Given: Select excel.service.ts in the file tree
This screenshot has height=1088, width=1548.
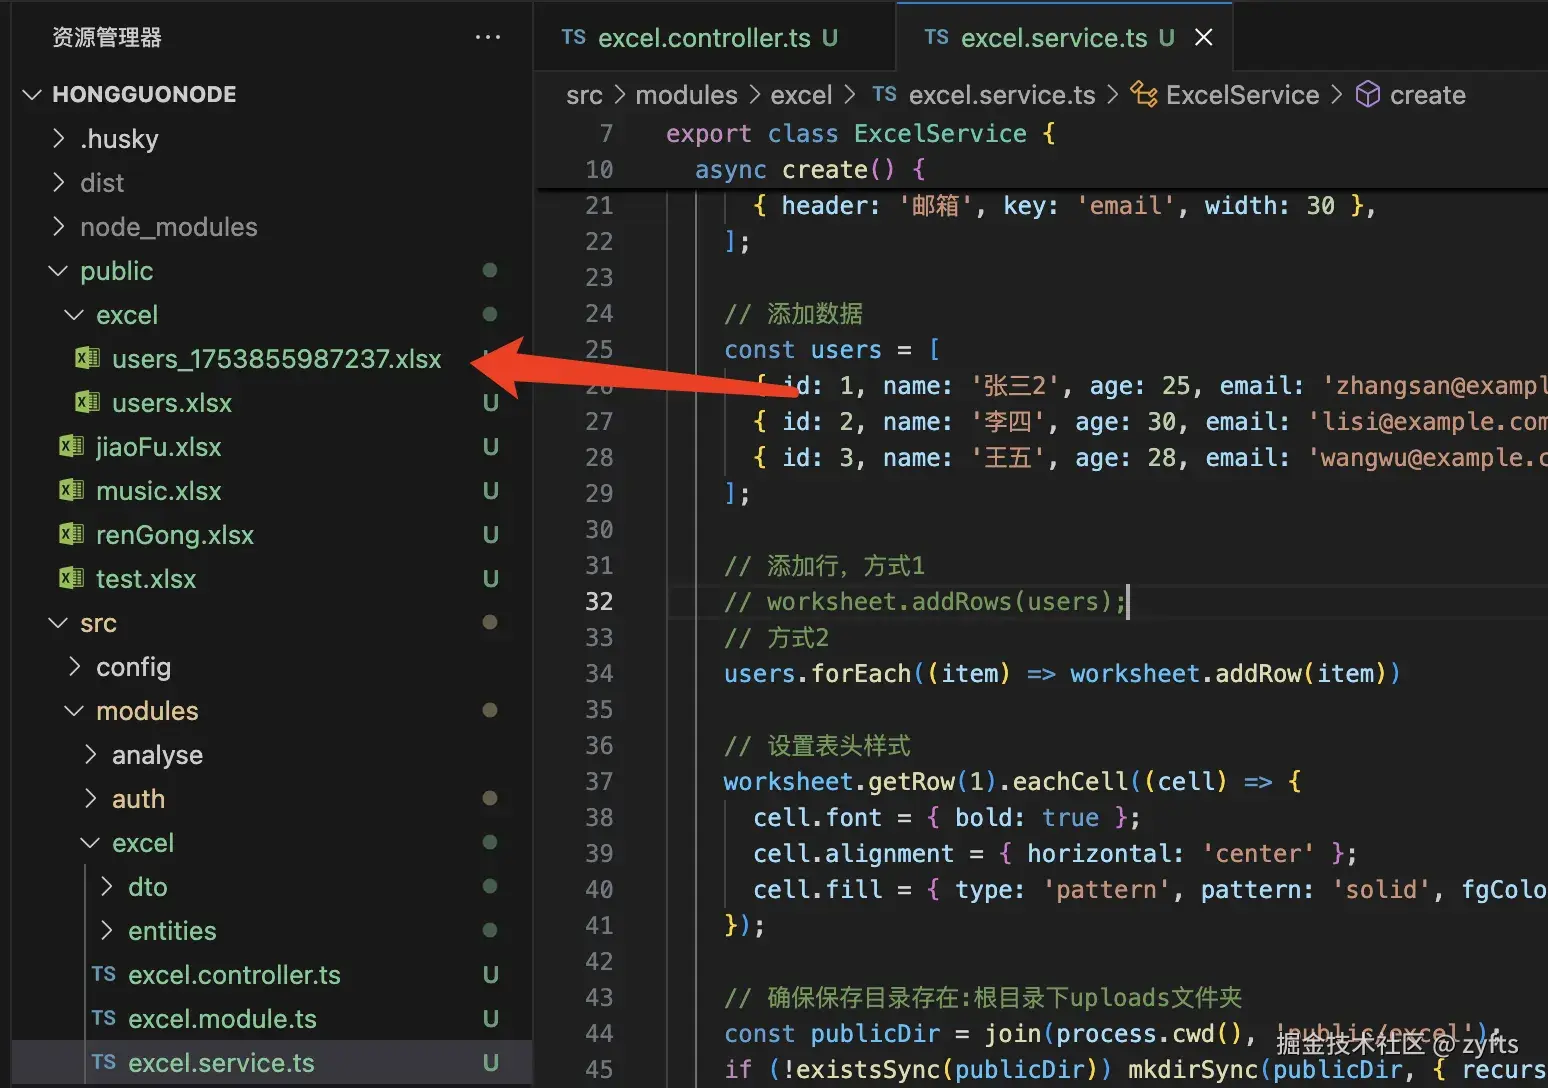Looking at the screenshot, I should (x=221, y=1062).
